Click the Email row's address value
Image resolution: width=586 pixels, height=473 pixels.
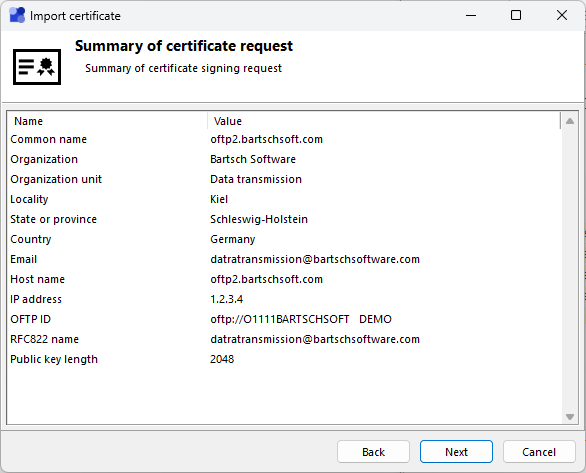pyautogui.click(x=315, y=259)
